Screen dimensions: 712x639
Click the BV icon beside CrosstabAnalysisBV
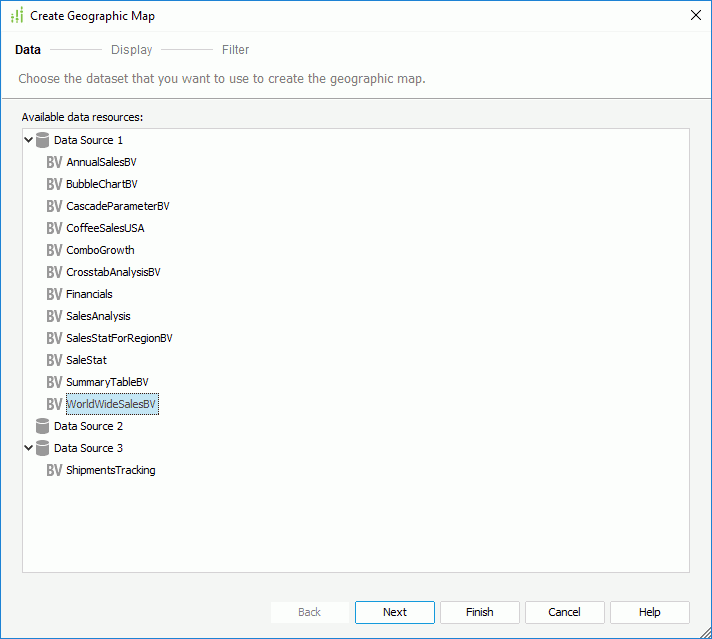tap(54, 272)
